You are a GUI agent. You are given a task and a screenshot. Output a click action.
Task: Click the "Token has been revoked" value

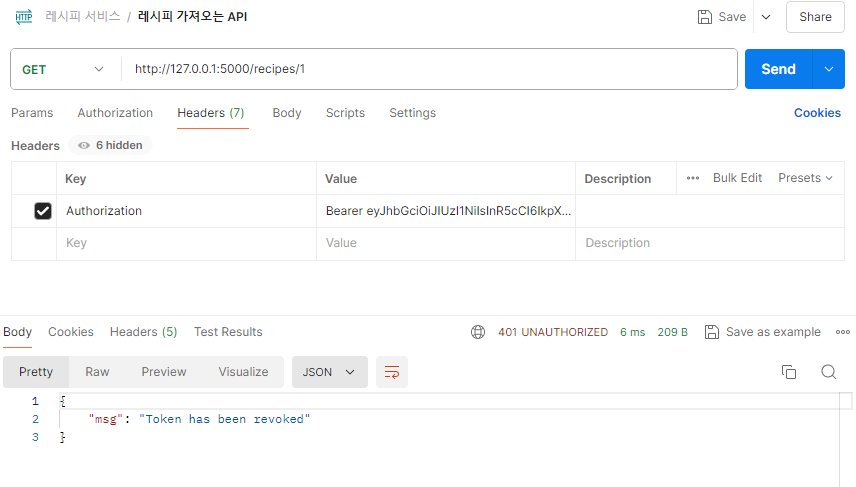[x=224, y=419]
